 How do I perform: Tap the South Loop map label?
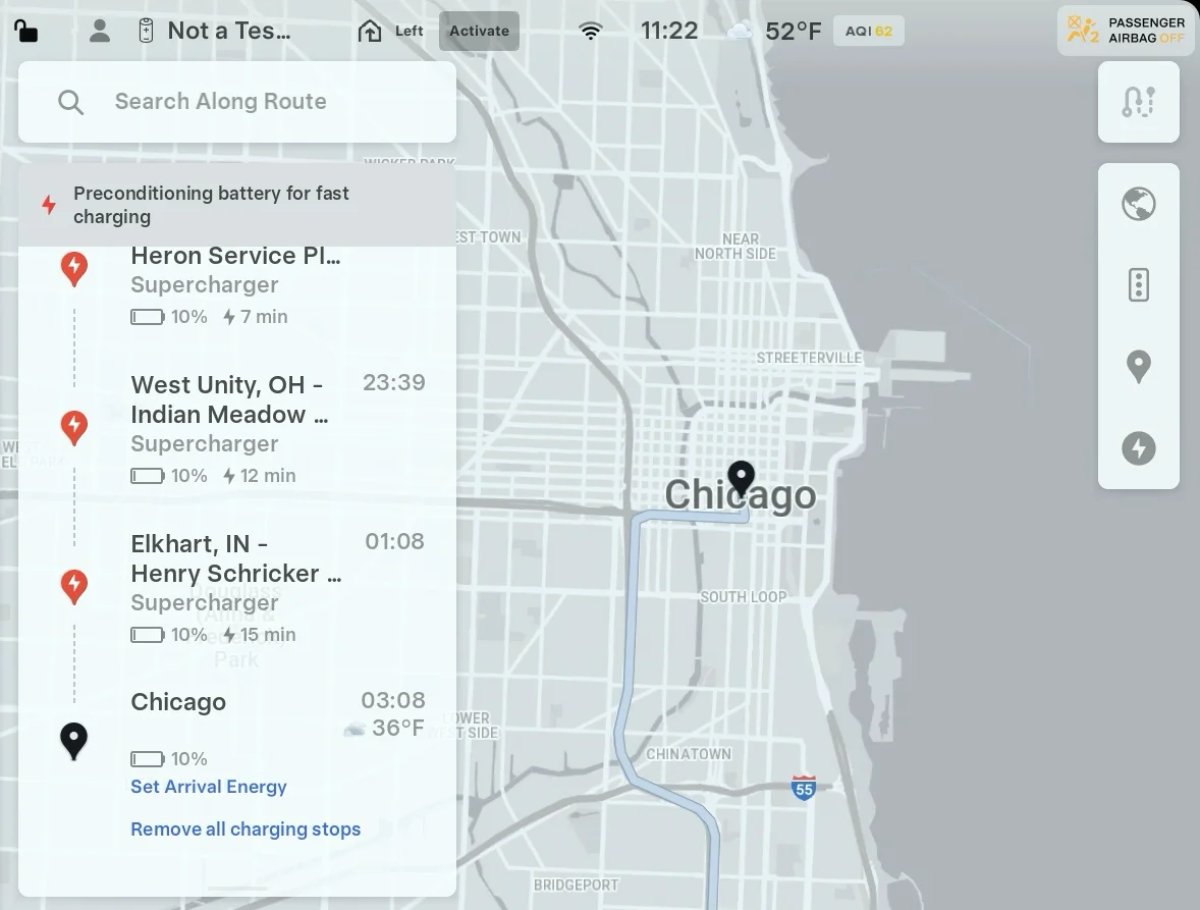[743, 597]
